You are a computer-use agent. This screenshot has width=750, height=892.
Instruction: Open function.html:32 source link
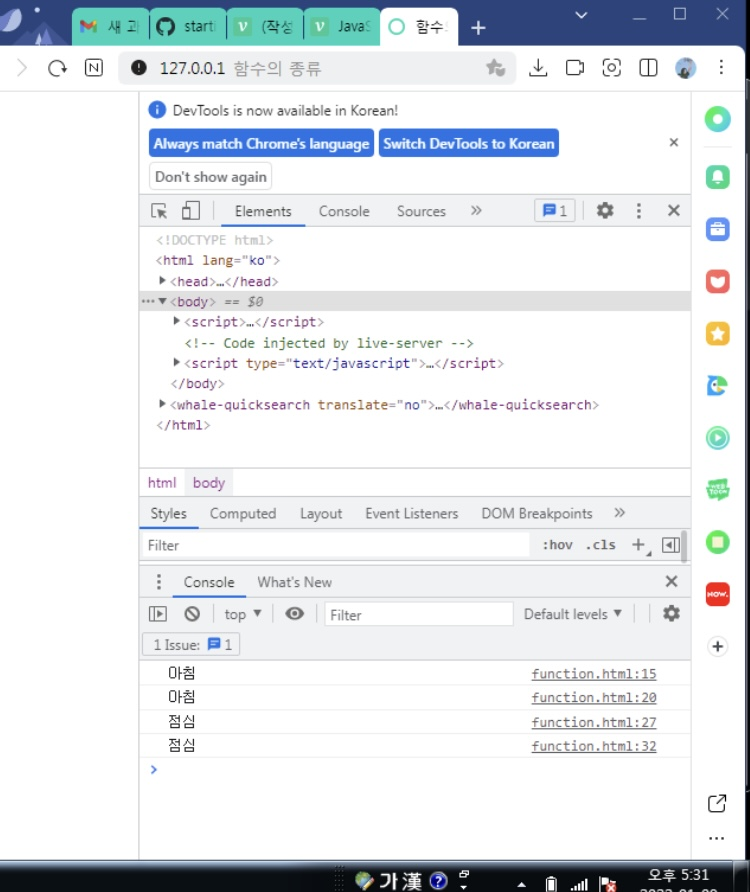click(x=594, y=746)
